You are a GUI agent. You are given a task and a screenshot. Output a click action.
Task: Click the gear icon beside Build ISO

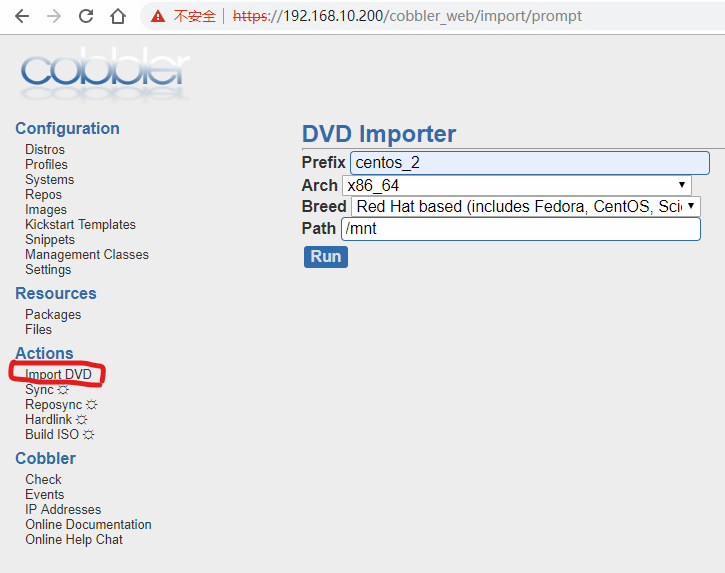(88, 435)
